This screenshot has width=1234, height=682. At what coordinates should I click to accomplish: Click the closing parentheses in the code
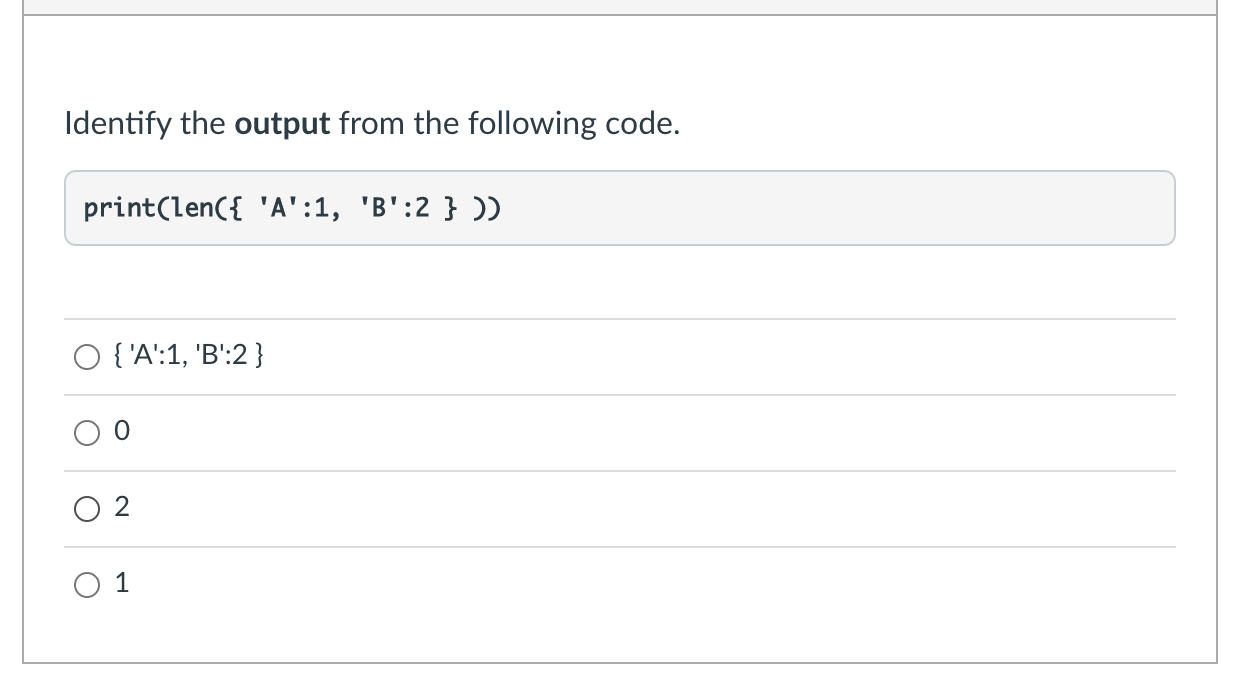tap(488, 209)
